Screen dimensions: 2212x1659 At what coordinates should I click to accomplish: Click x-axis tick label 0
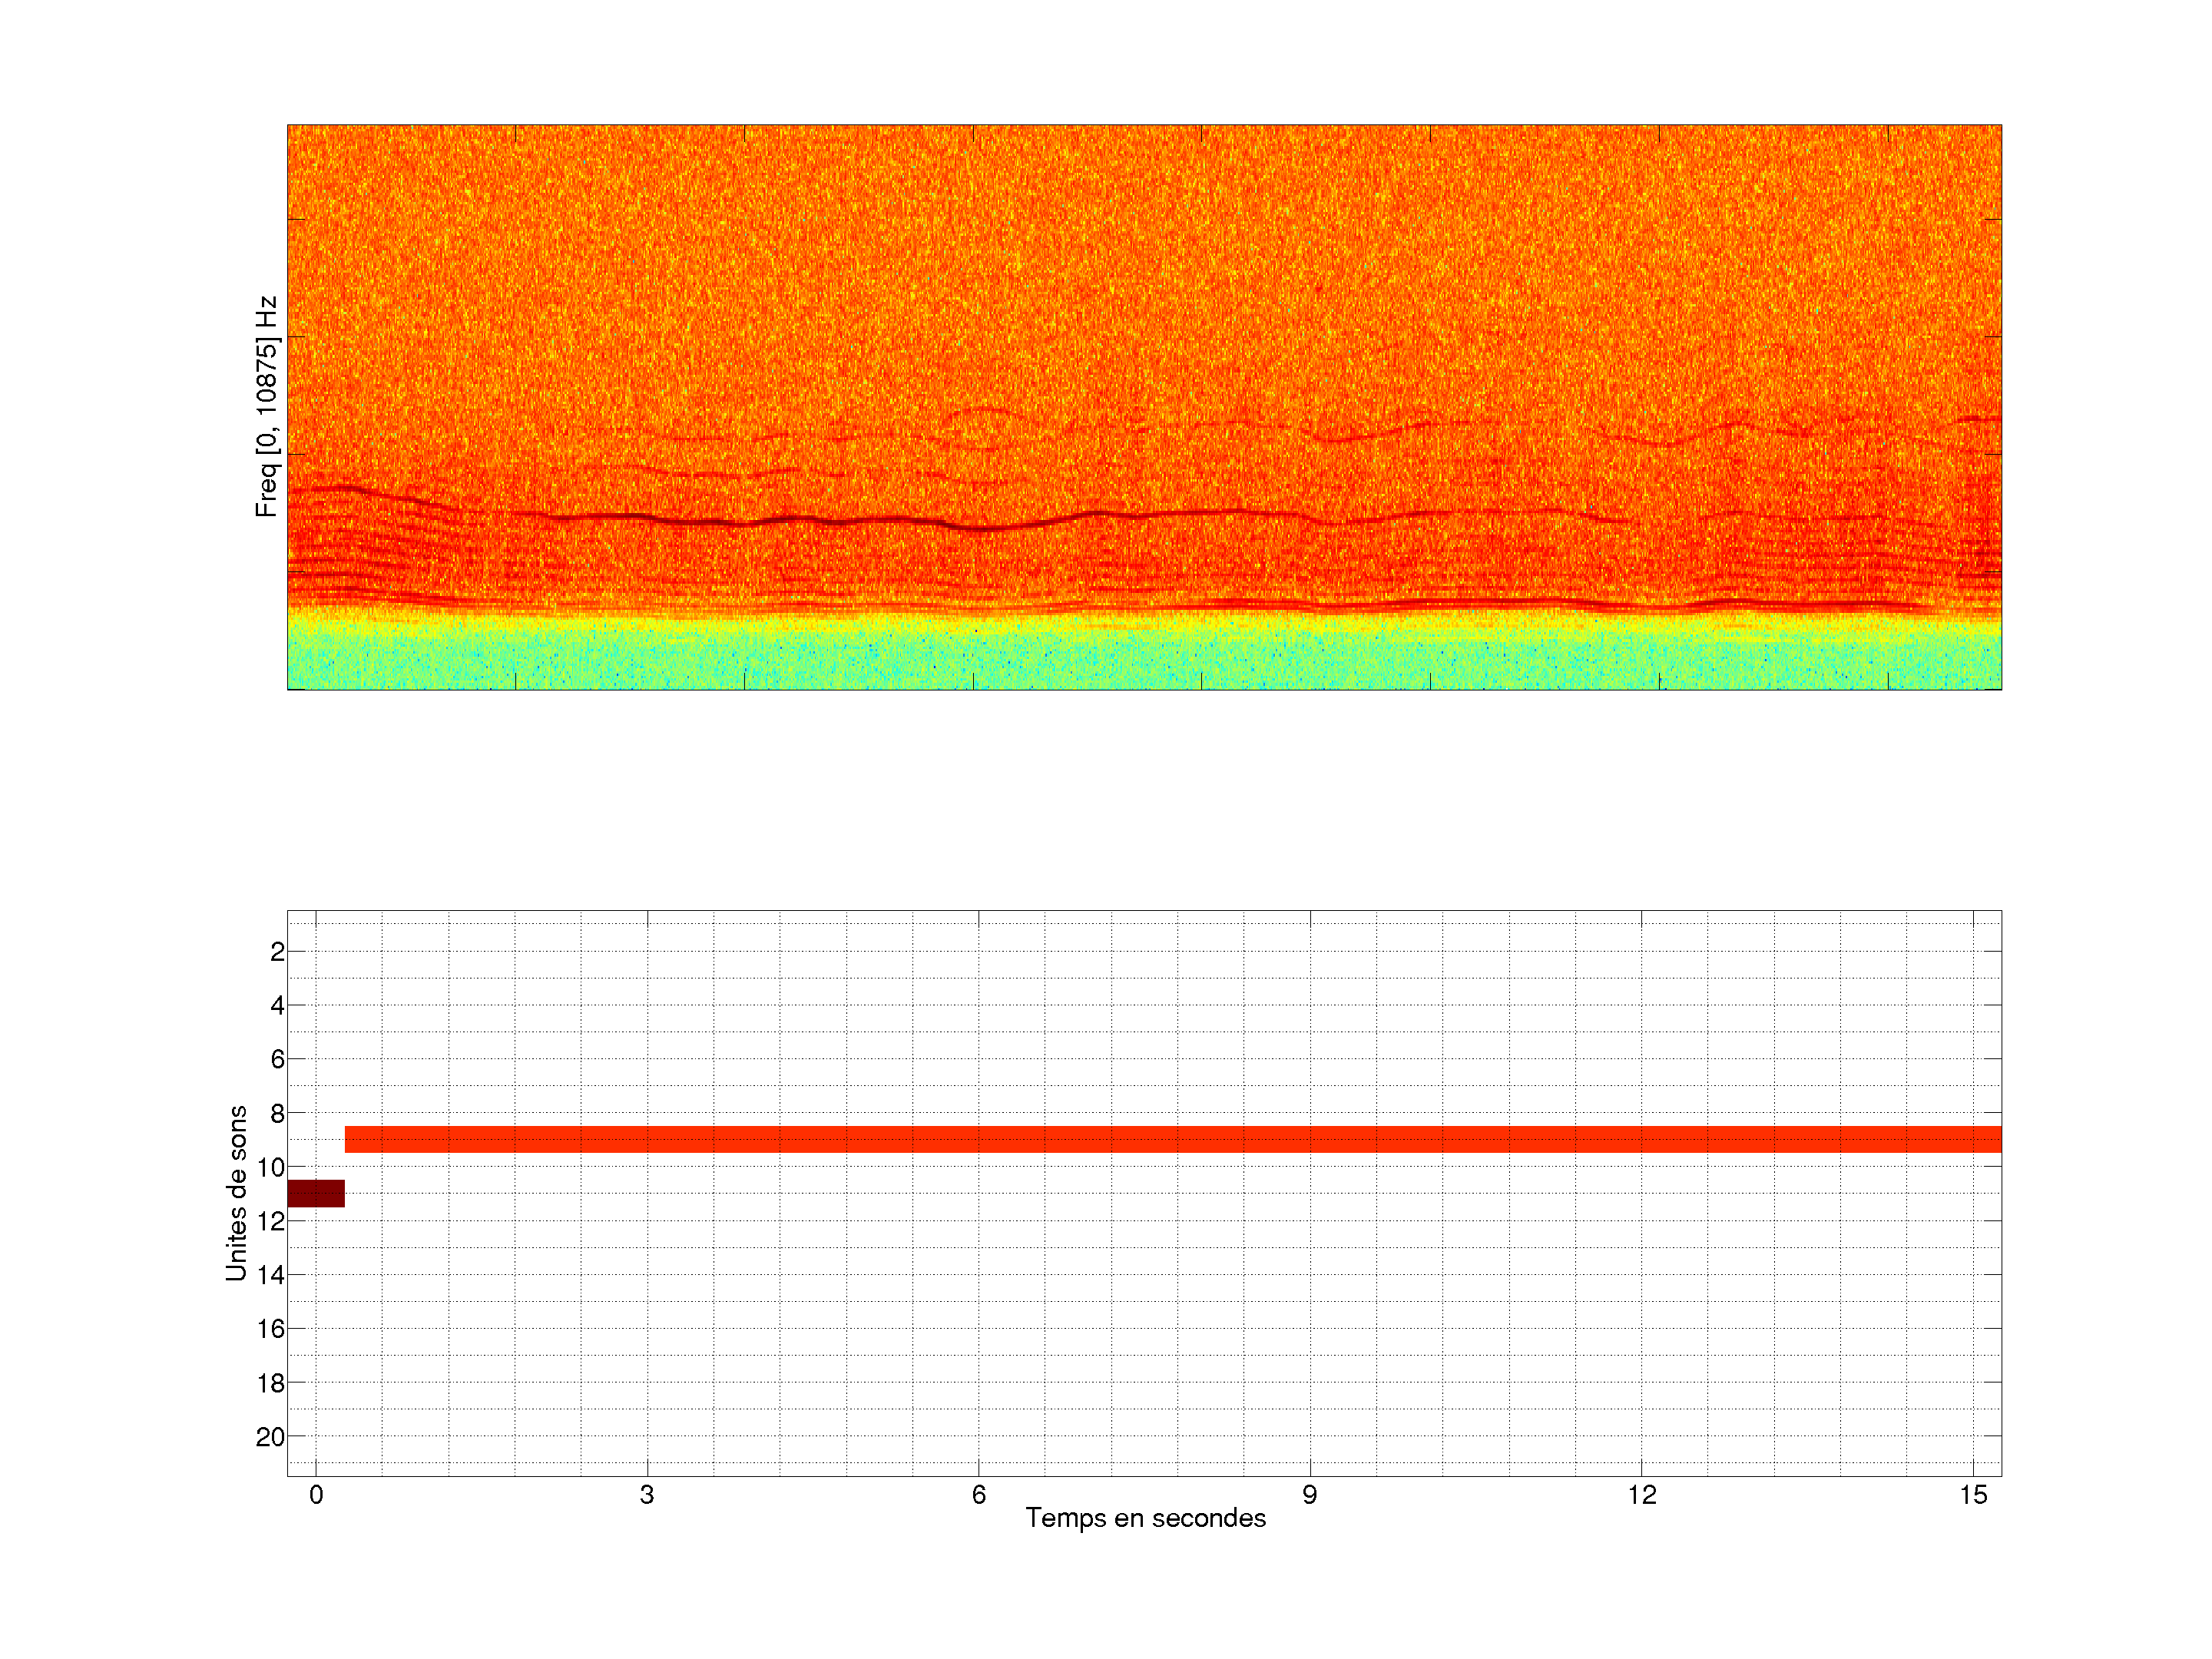(316, 1495)
